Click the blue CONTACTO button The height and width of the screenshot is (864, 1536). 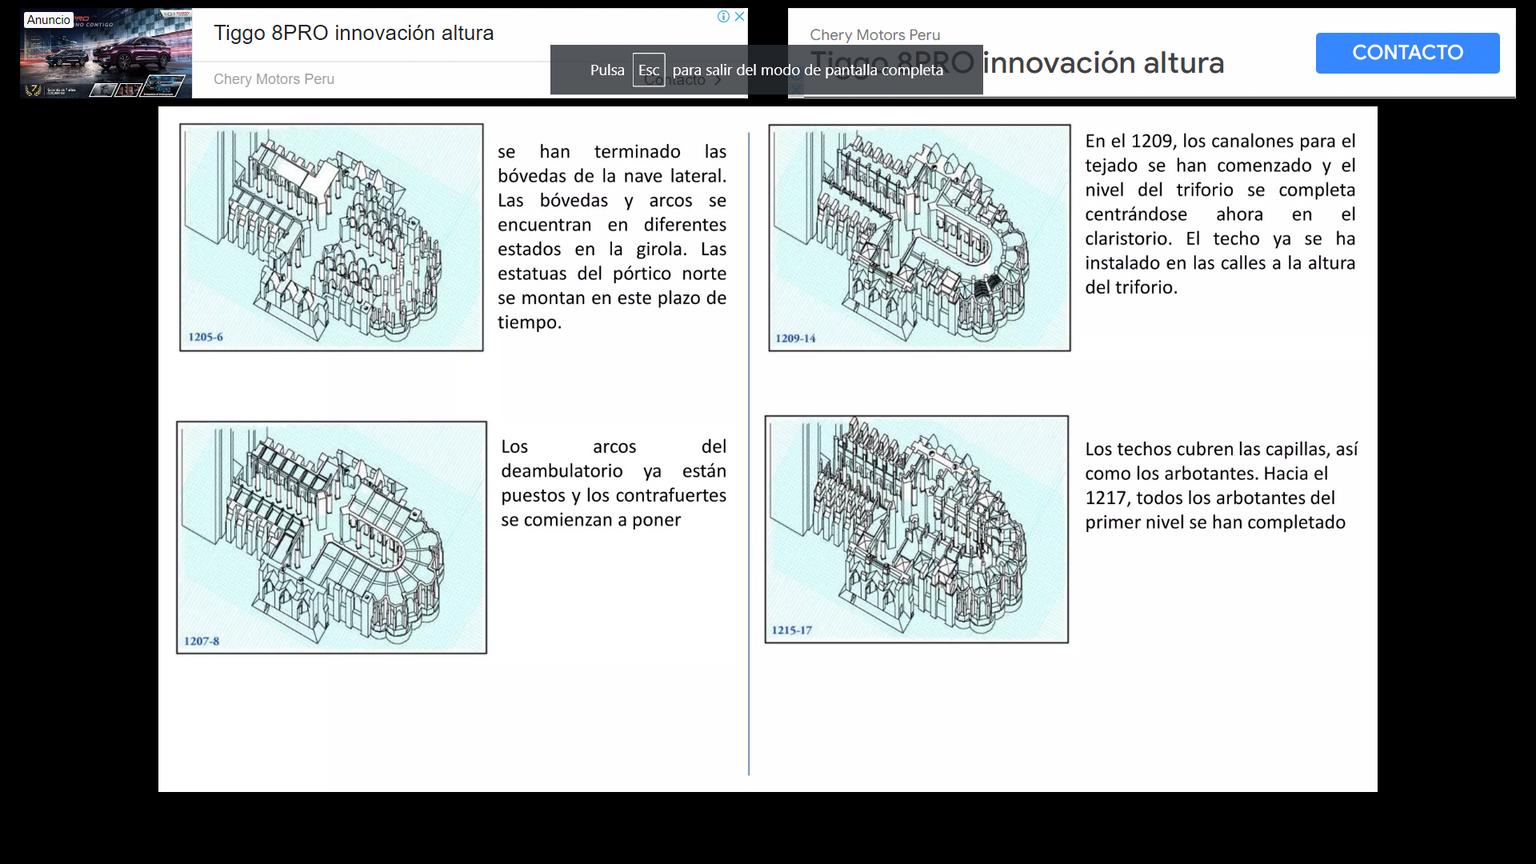tap(1407, 53)
